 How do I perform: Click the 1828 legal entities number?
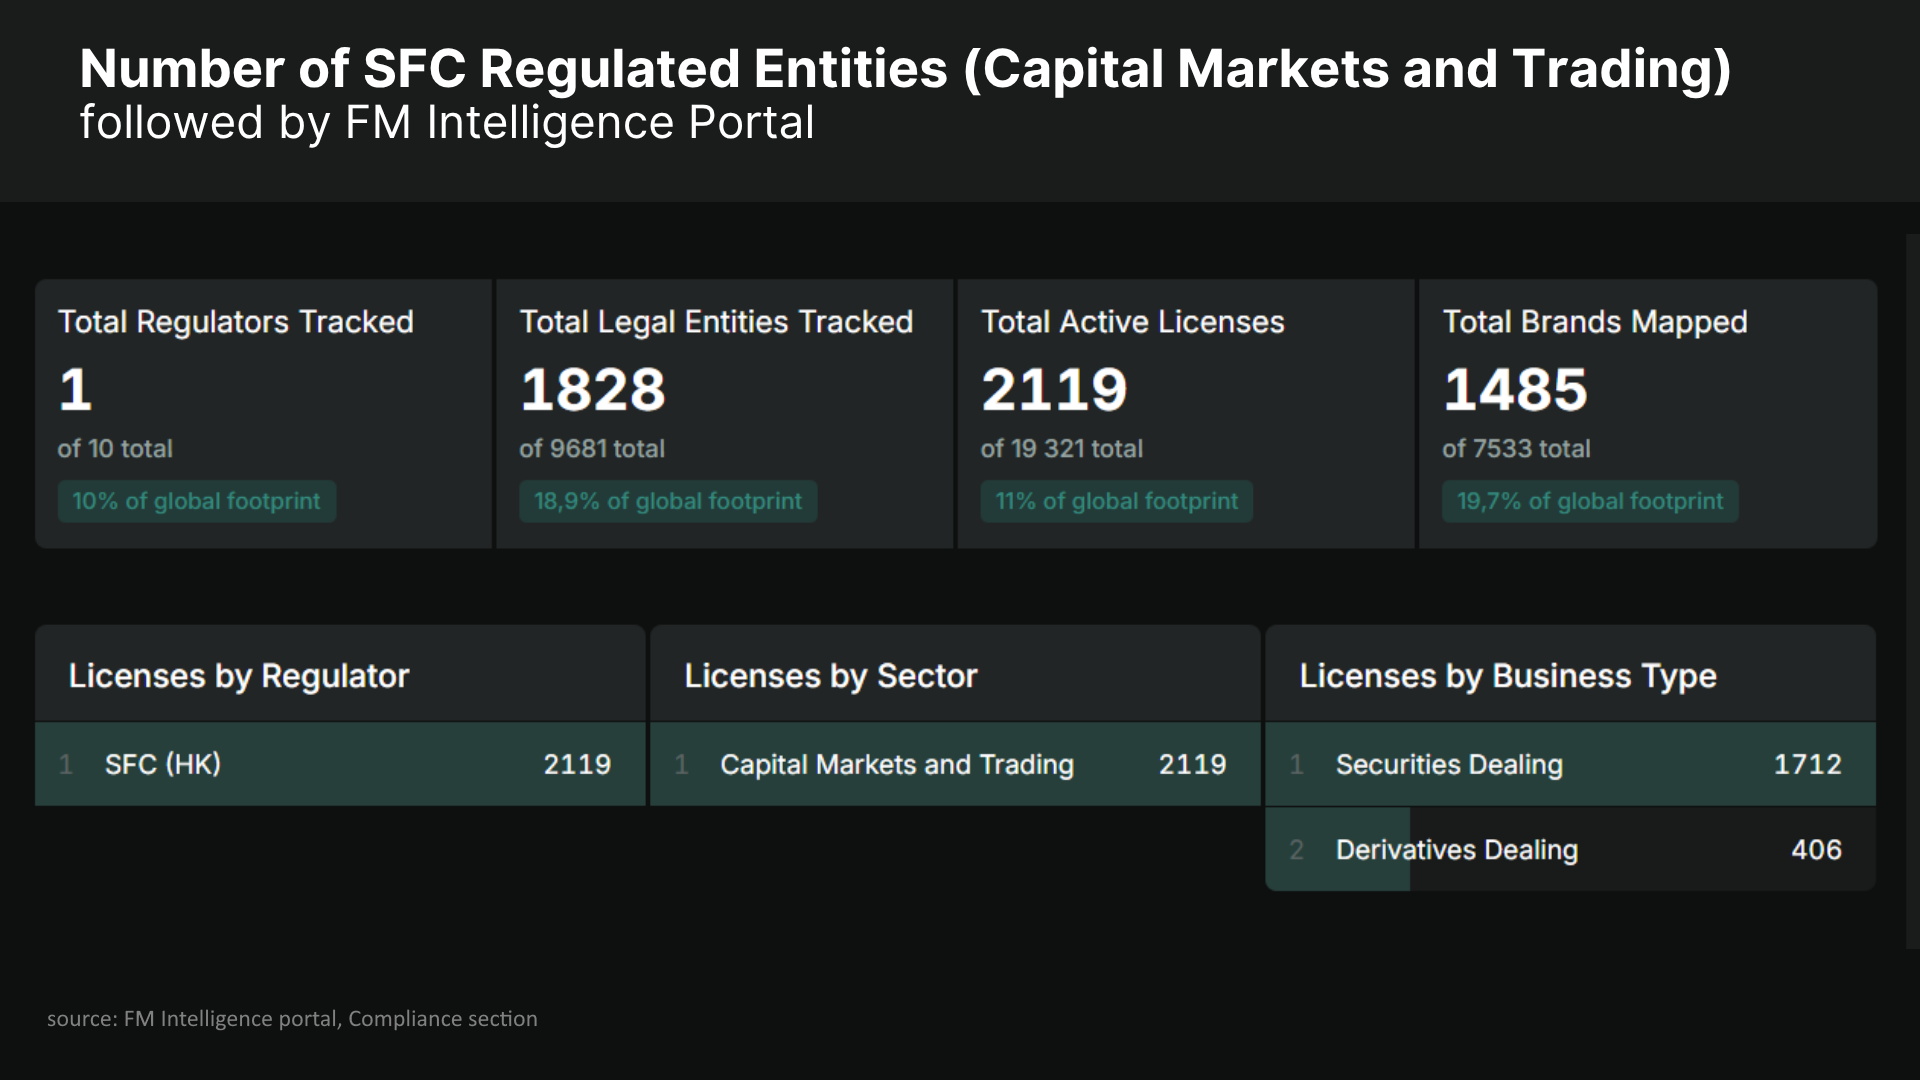593,389
